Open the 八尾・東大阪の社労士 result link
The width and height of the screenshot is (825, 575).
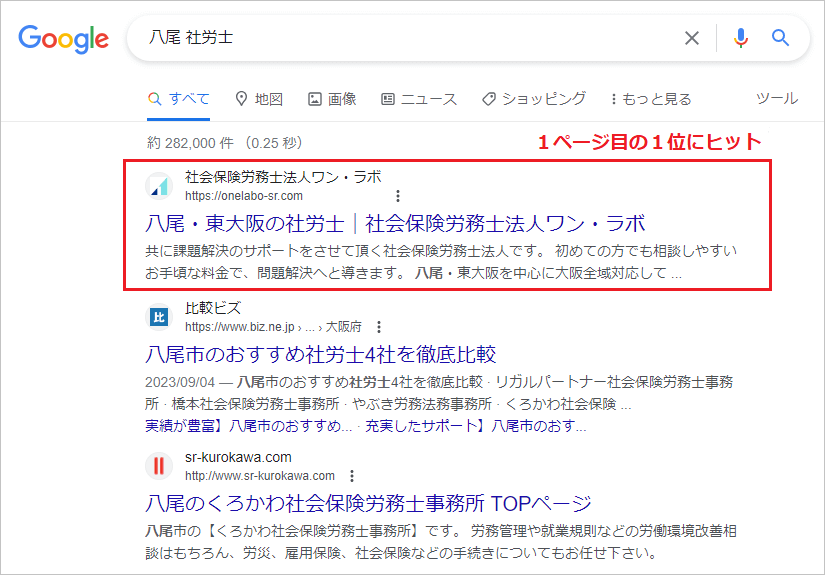(395, 224)
